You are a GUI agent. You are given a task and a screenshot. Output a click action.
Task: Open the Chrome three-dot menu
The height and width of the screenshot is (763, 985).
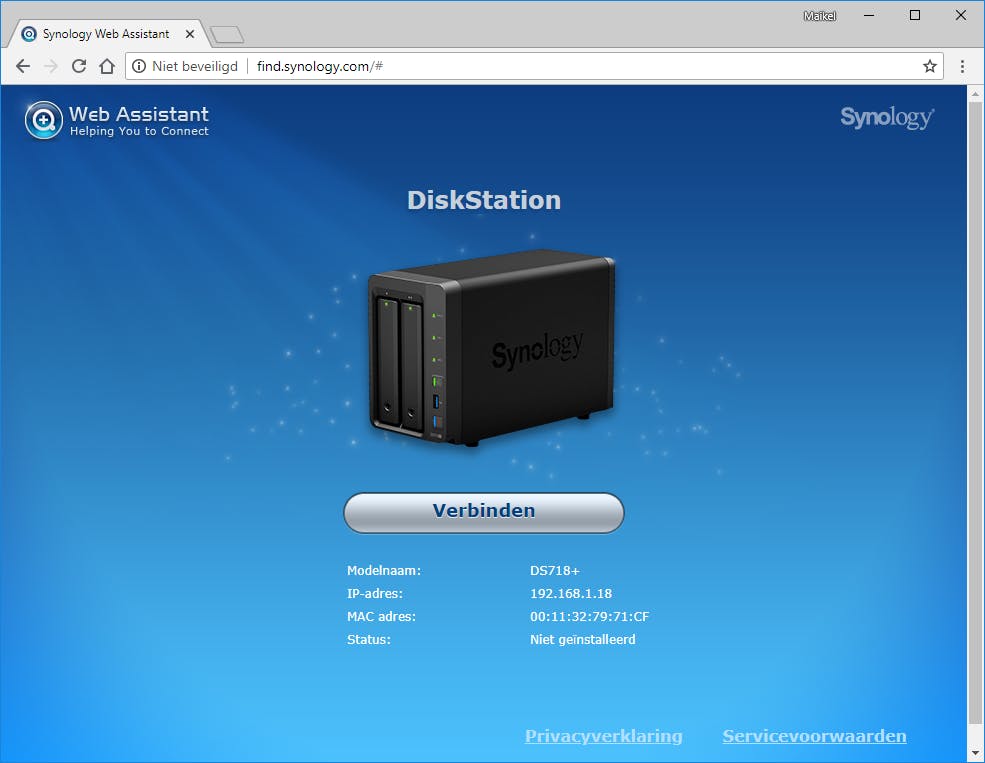tap(962, 66)
